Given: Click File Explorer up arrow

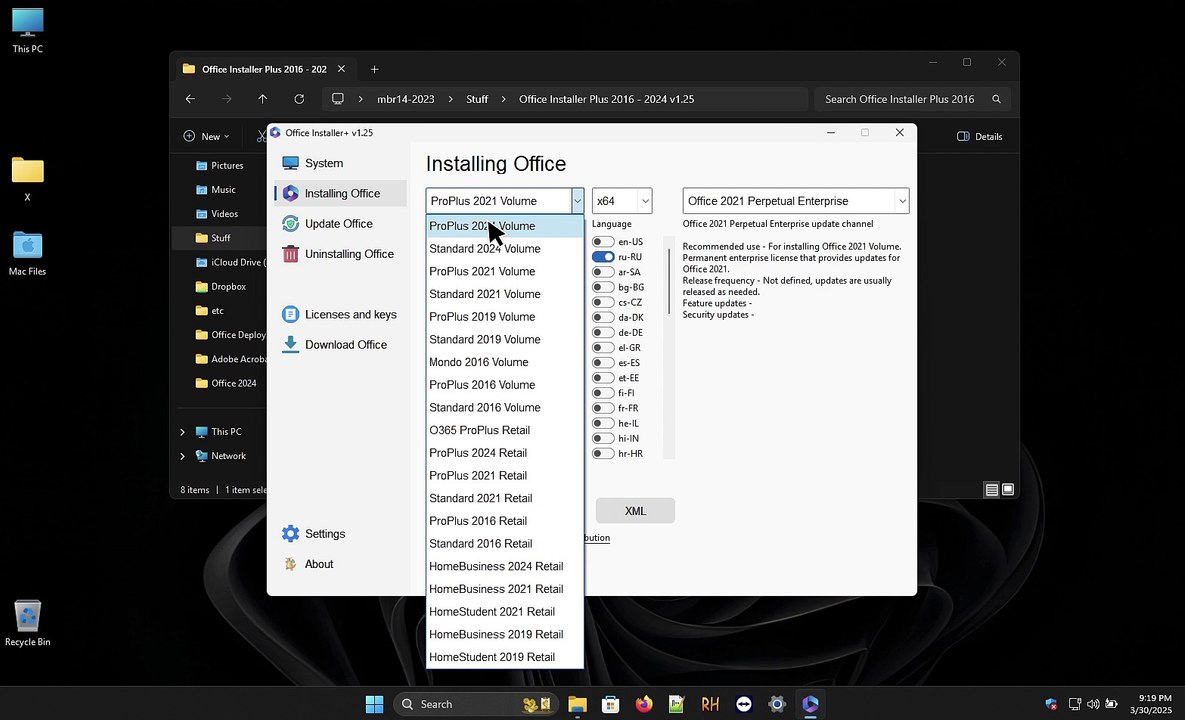Looking at the screenshot, I should [x=262, y=99].
